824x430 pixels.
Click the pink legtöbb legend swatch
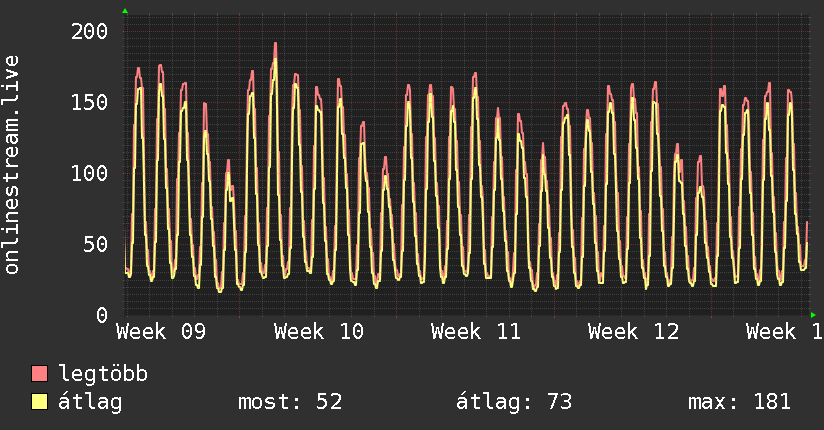pyautogui.click(x=39, y=373)
